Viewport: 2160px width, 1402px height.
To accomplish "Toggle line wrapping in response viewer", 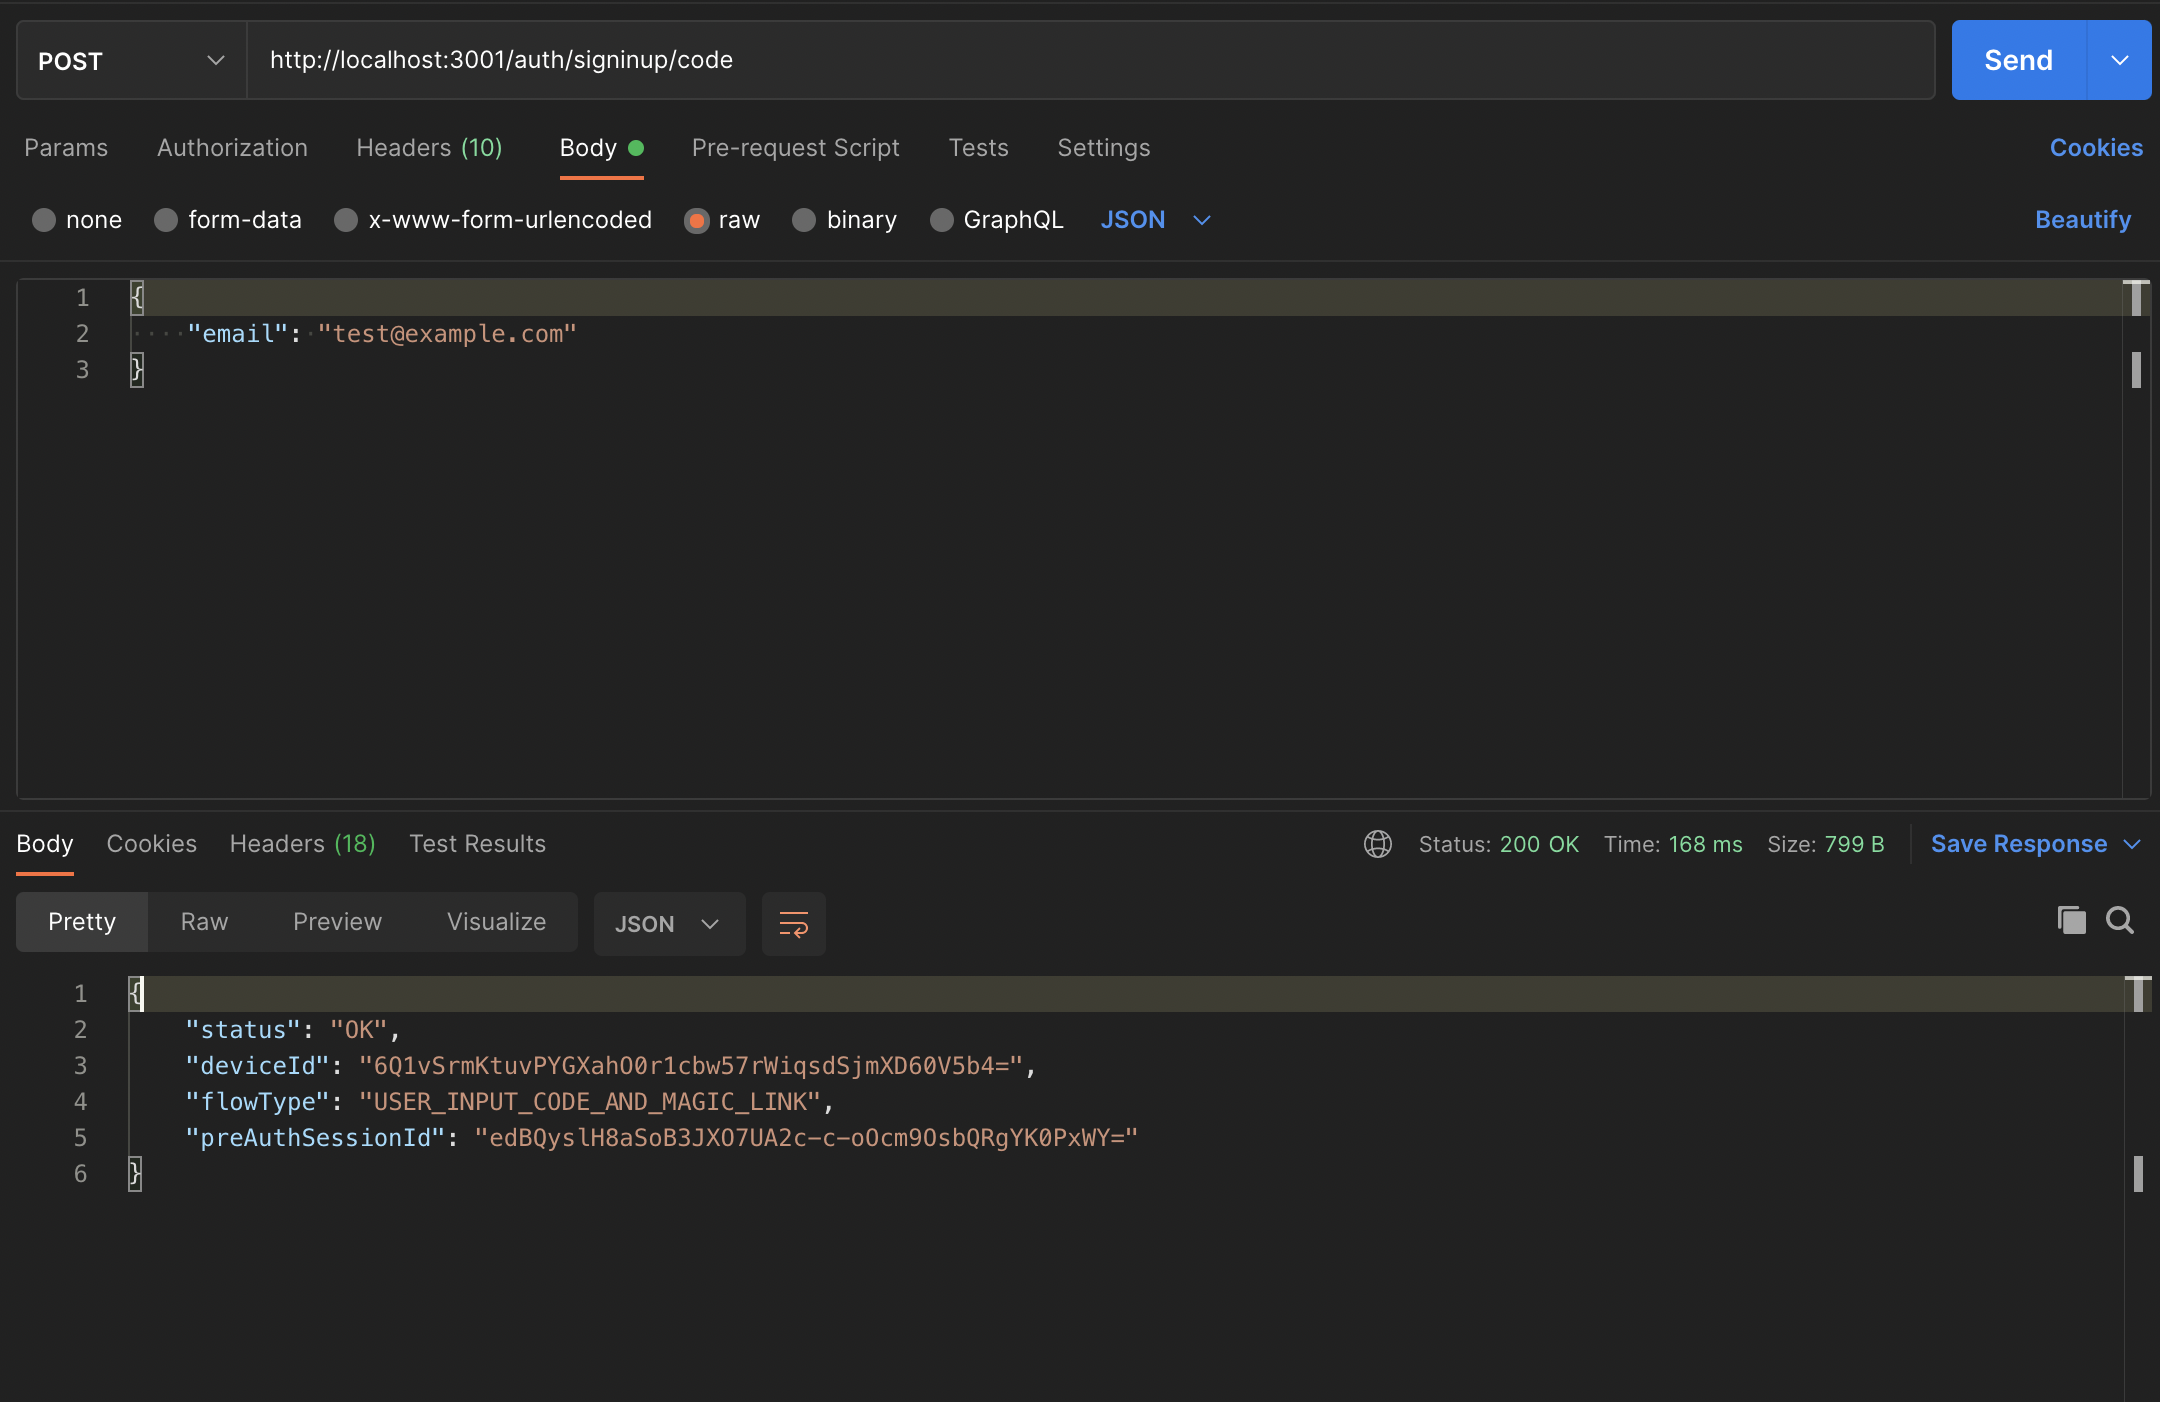I will coord(793,923).
